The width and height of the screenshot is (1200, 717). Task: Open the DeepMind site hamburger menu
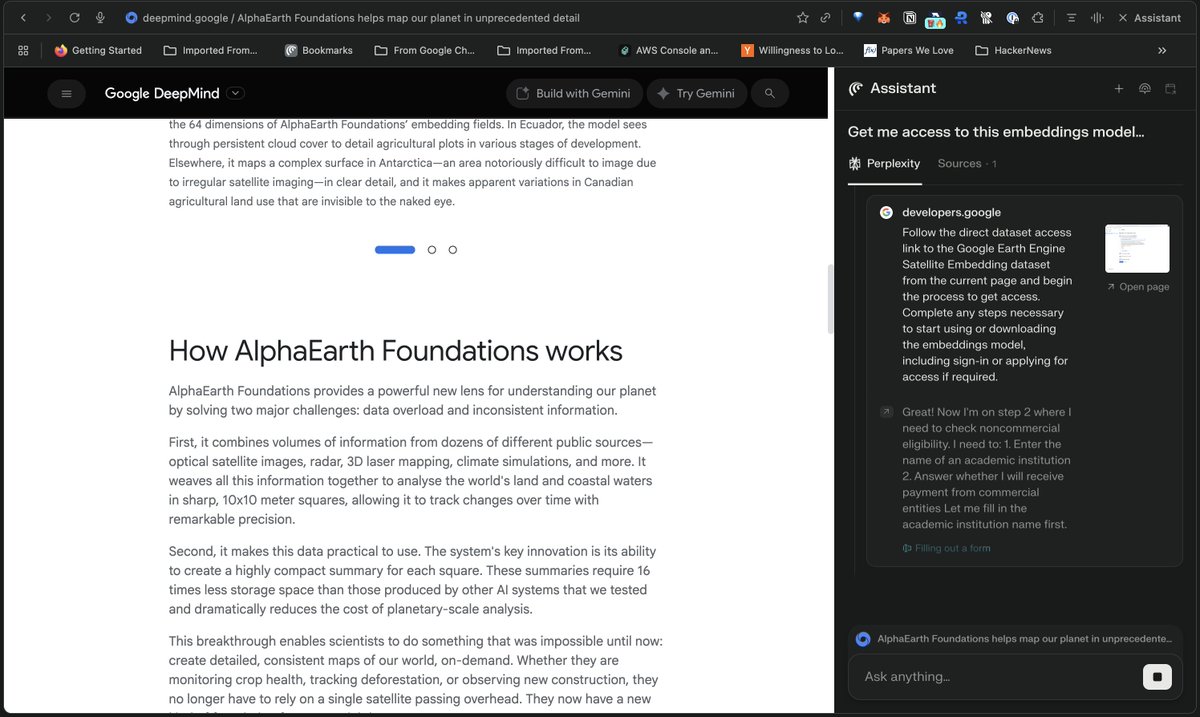click(66, 92)
